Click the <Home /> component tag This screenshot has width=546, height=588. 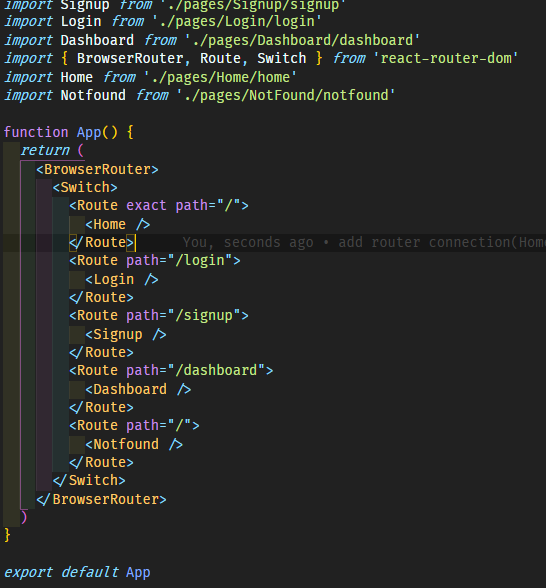coord(118,224)
